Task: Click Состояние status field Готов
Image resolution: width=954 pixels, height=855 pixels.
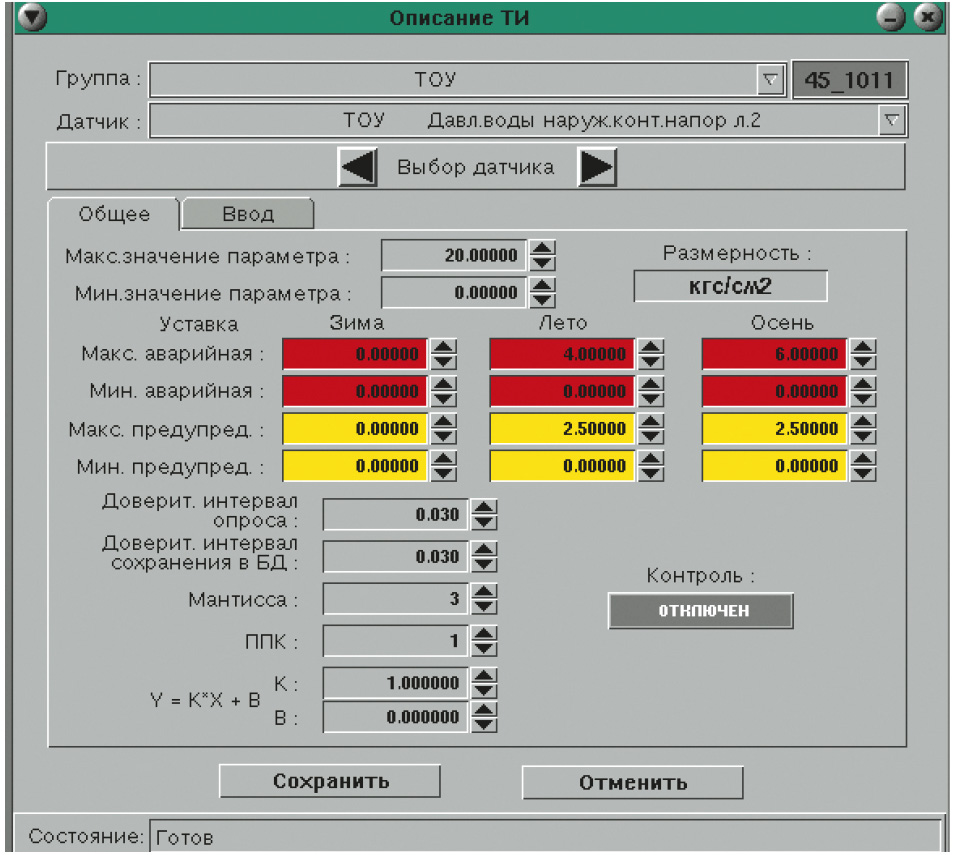Action: coord(545,837)
